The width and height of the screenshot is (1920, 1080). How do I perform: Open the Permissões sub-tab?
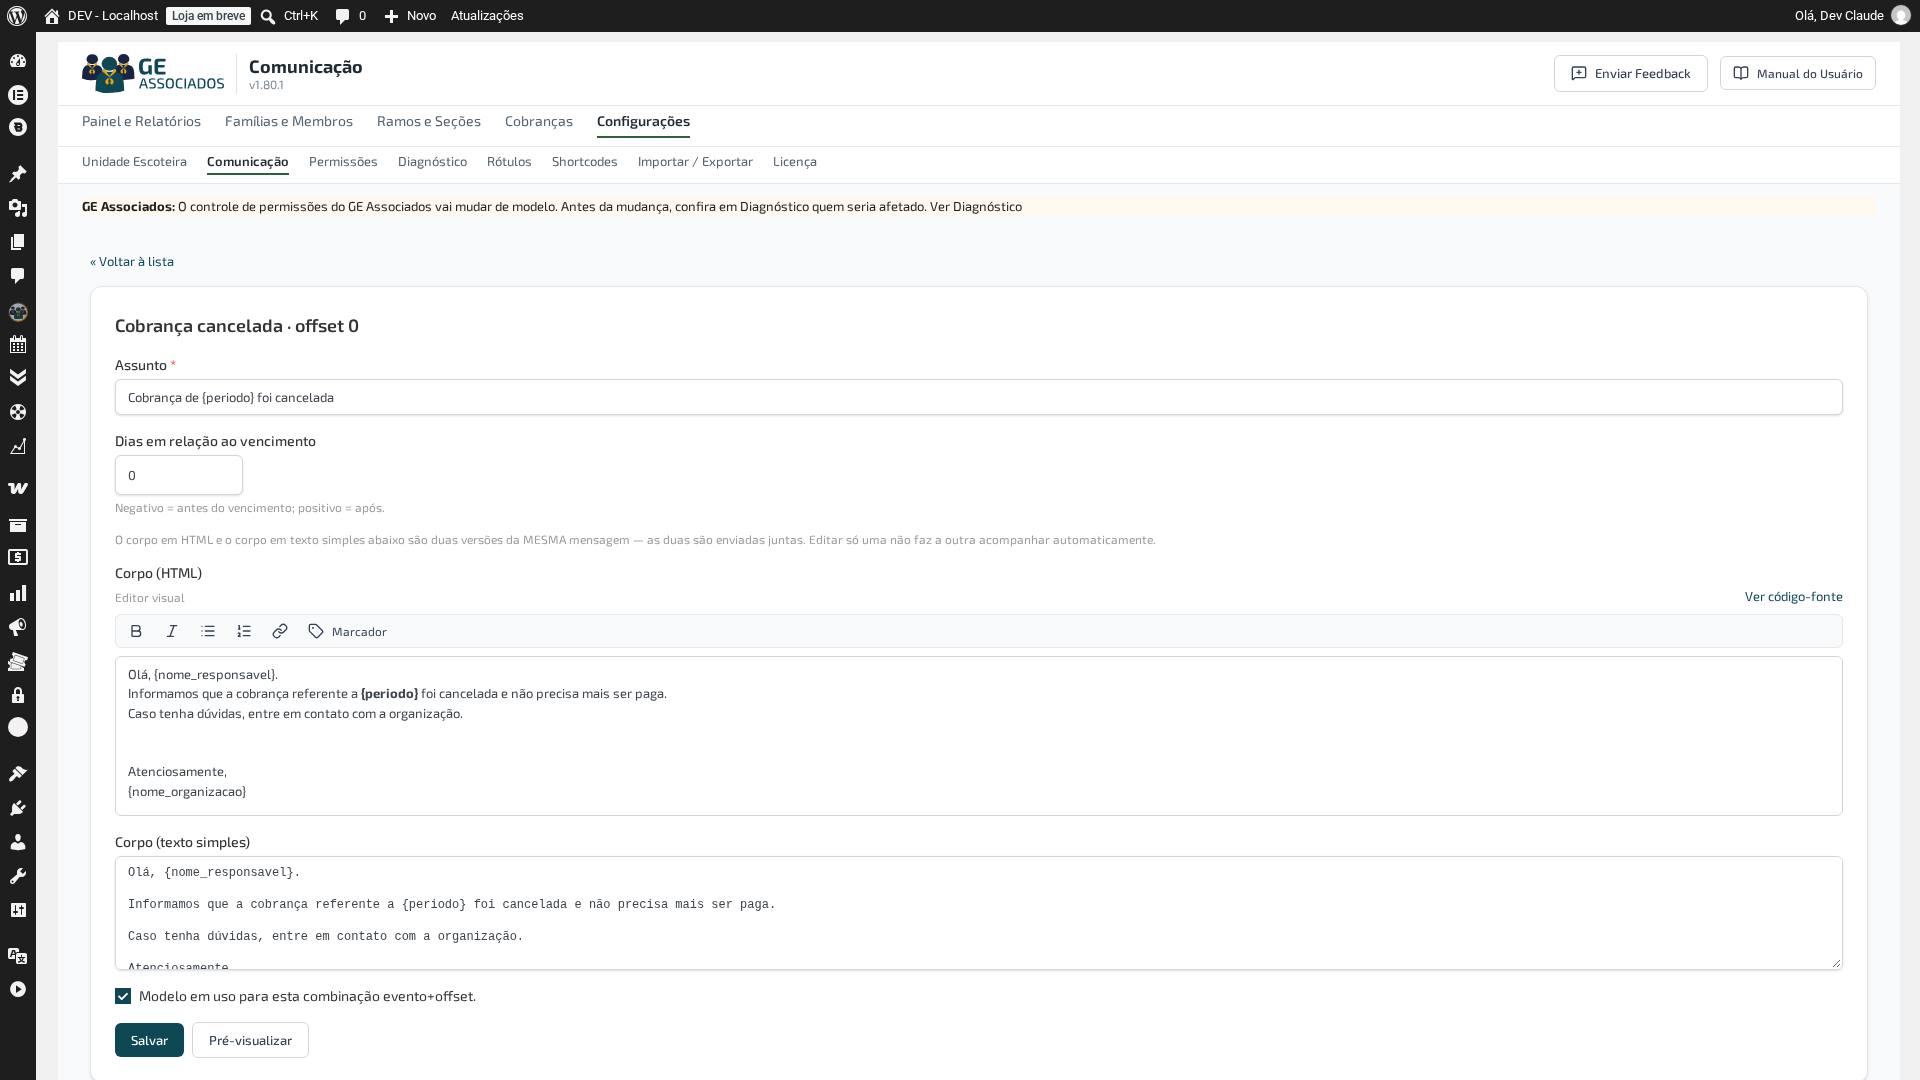(x=343, y=161)
